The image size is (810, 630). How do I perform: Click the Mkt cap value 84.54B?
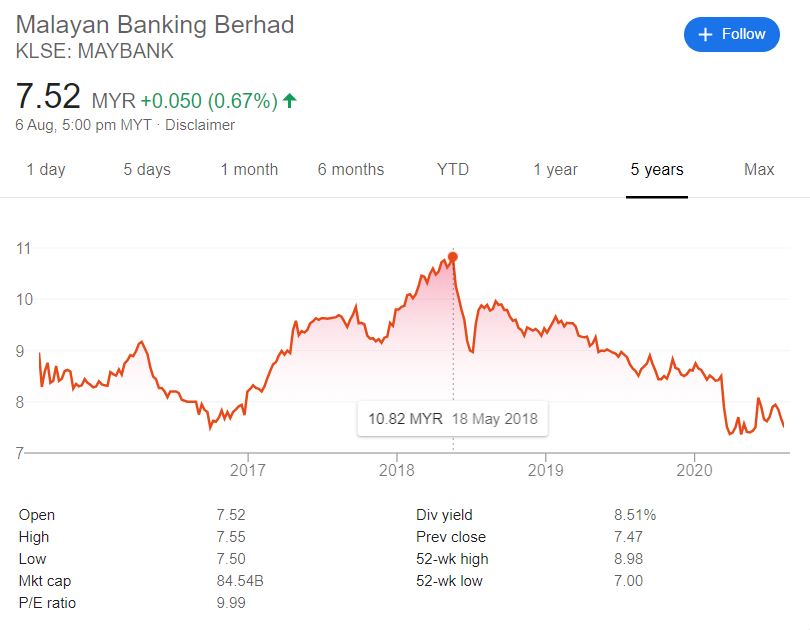240,581
